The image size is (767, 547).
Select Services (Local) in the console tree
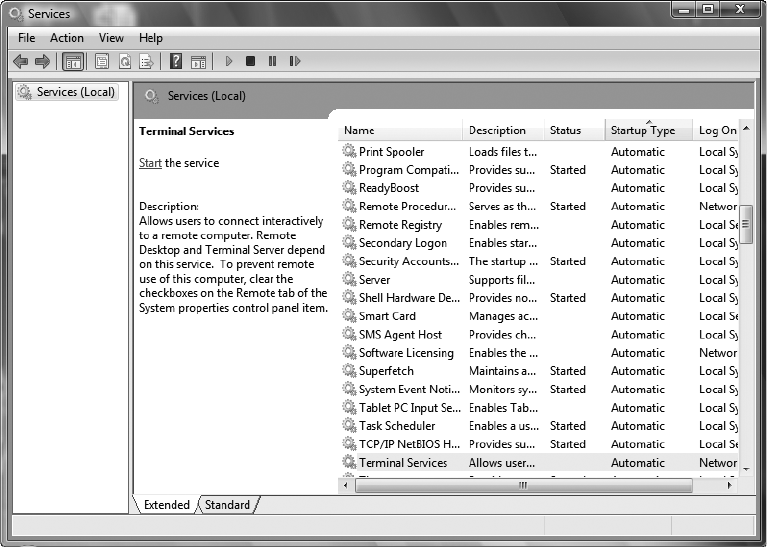76,92
